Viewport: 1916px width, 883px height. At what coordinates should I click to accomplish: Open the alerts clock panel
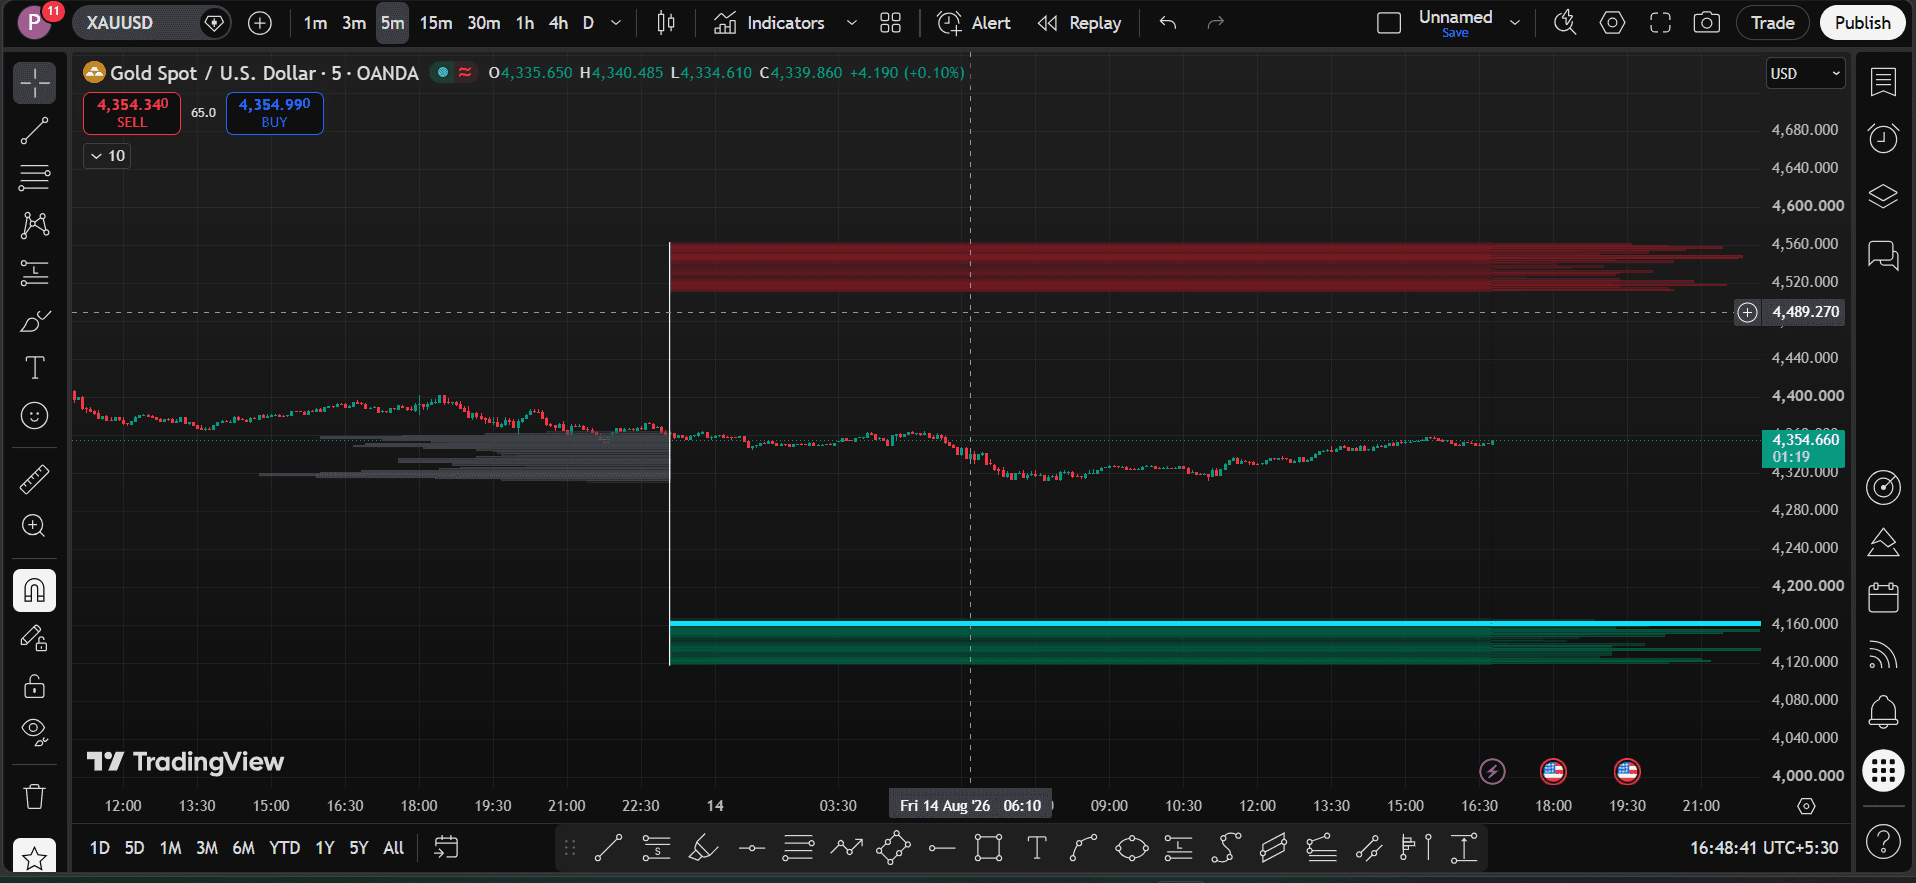(x=1883, y=138)
